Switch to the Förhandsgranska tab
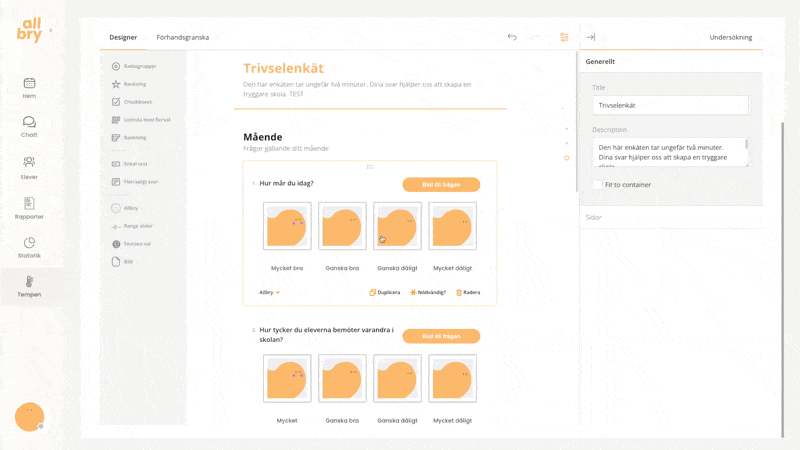800x450 pixels. point(183,37)
